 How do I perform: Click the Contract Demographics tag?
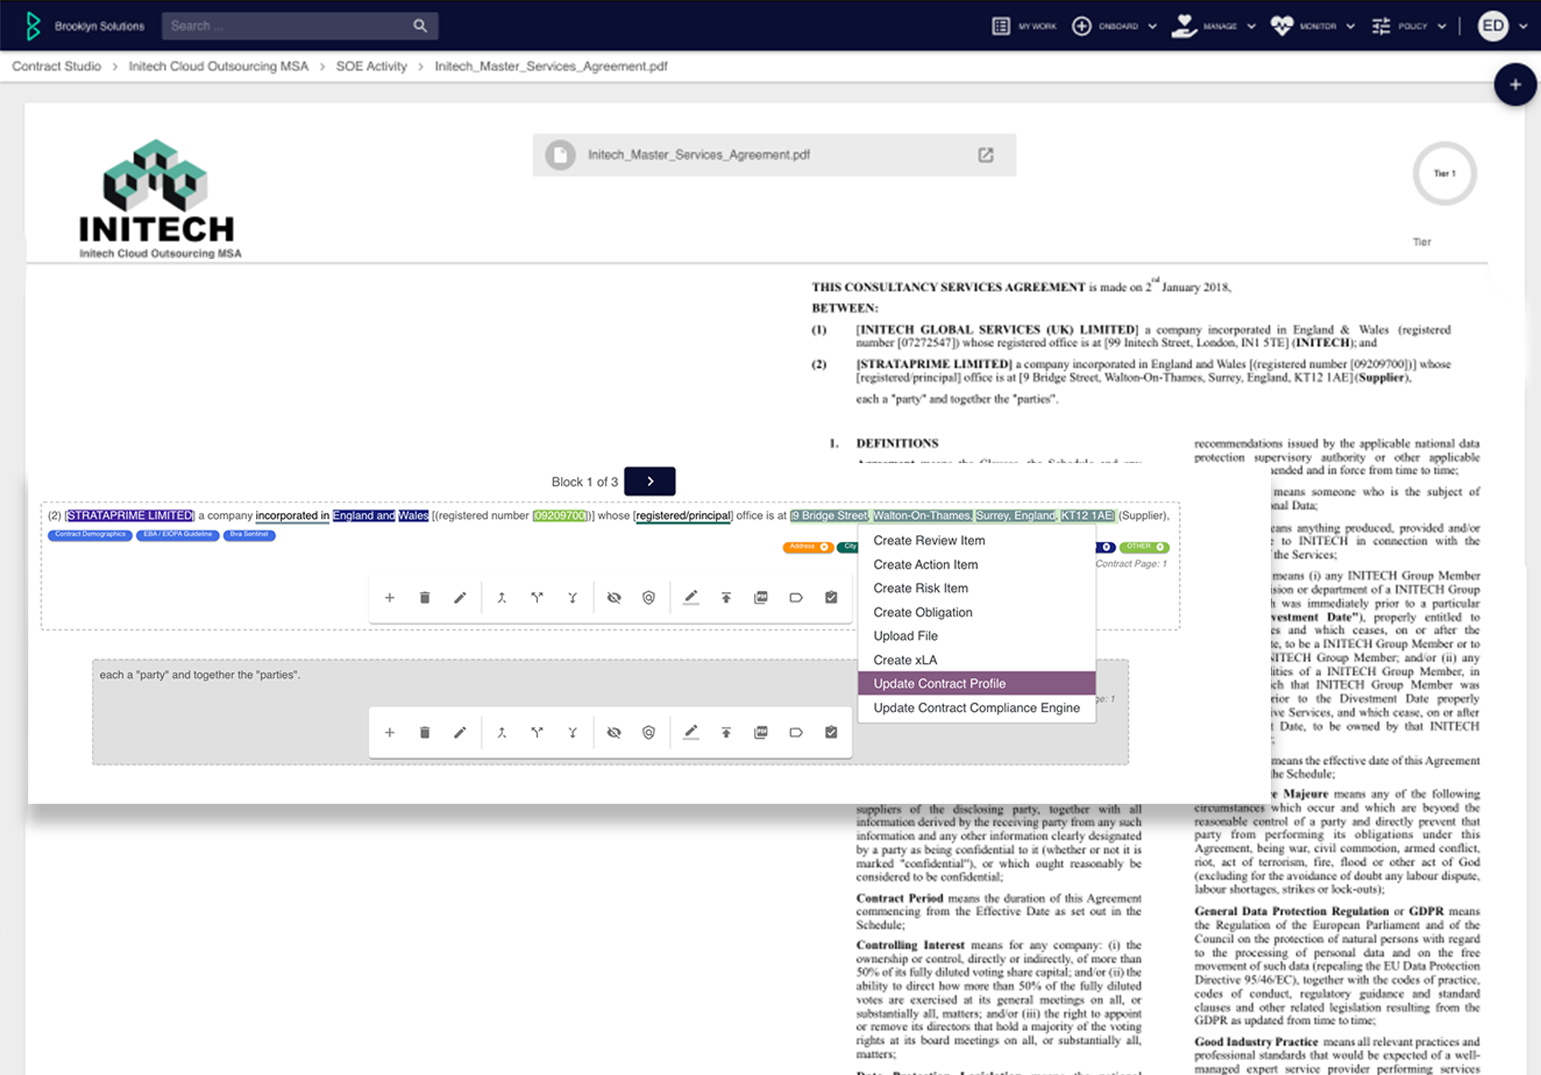tap(90, 535)
